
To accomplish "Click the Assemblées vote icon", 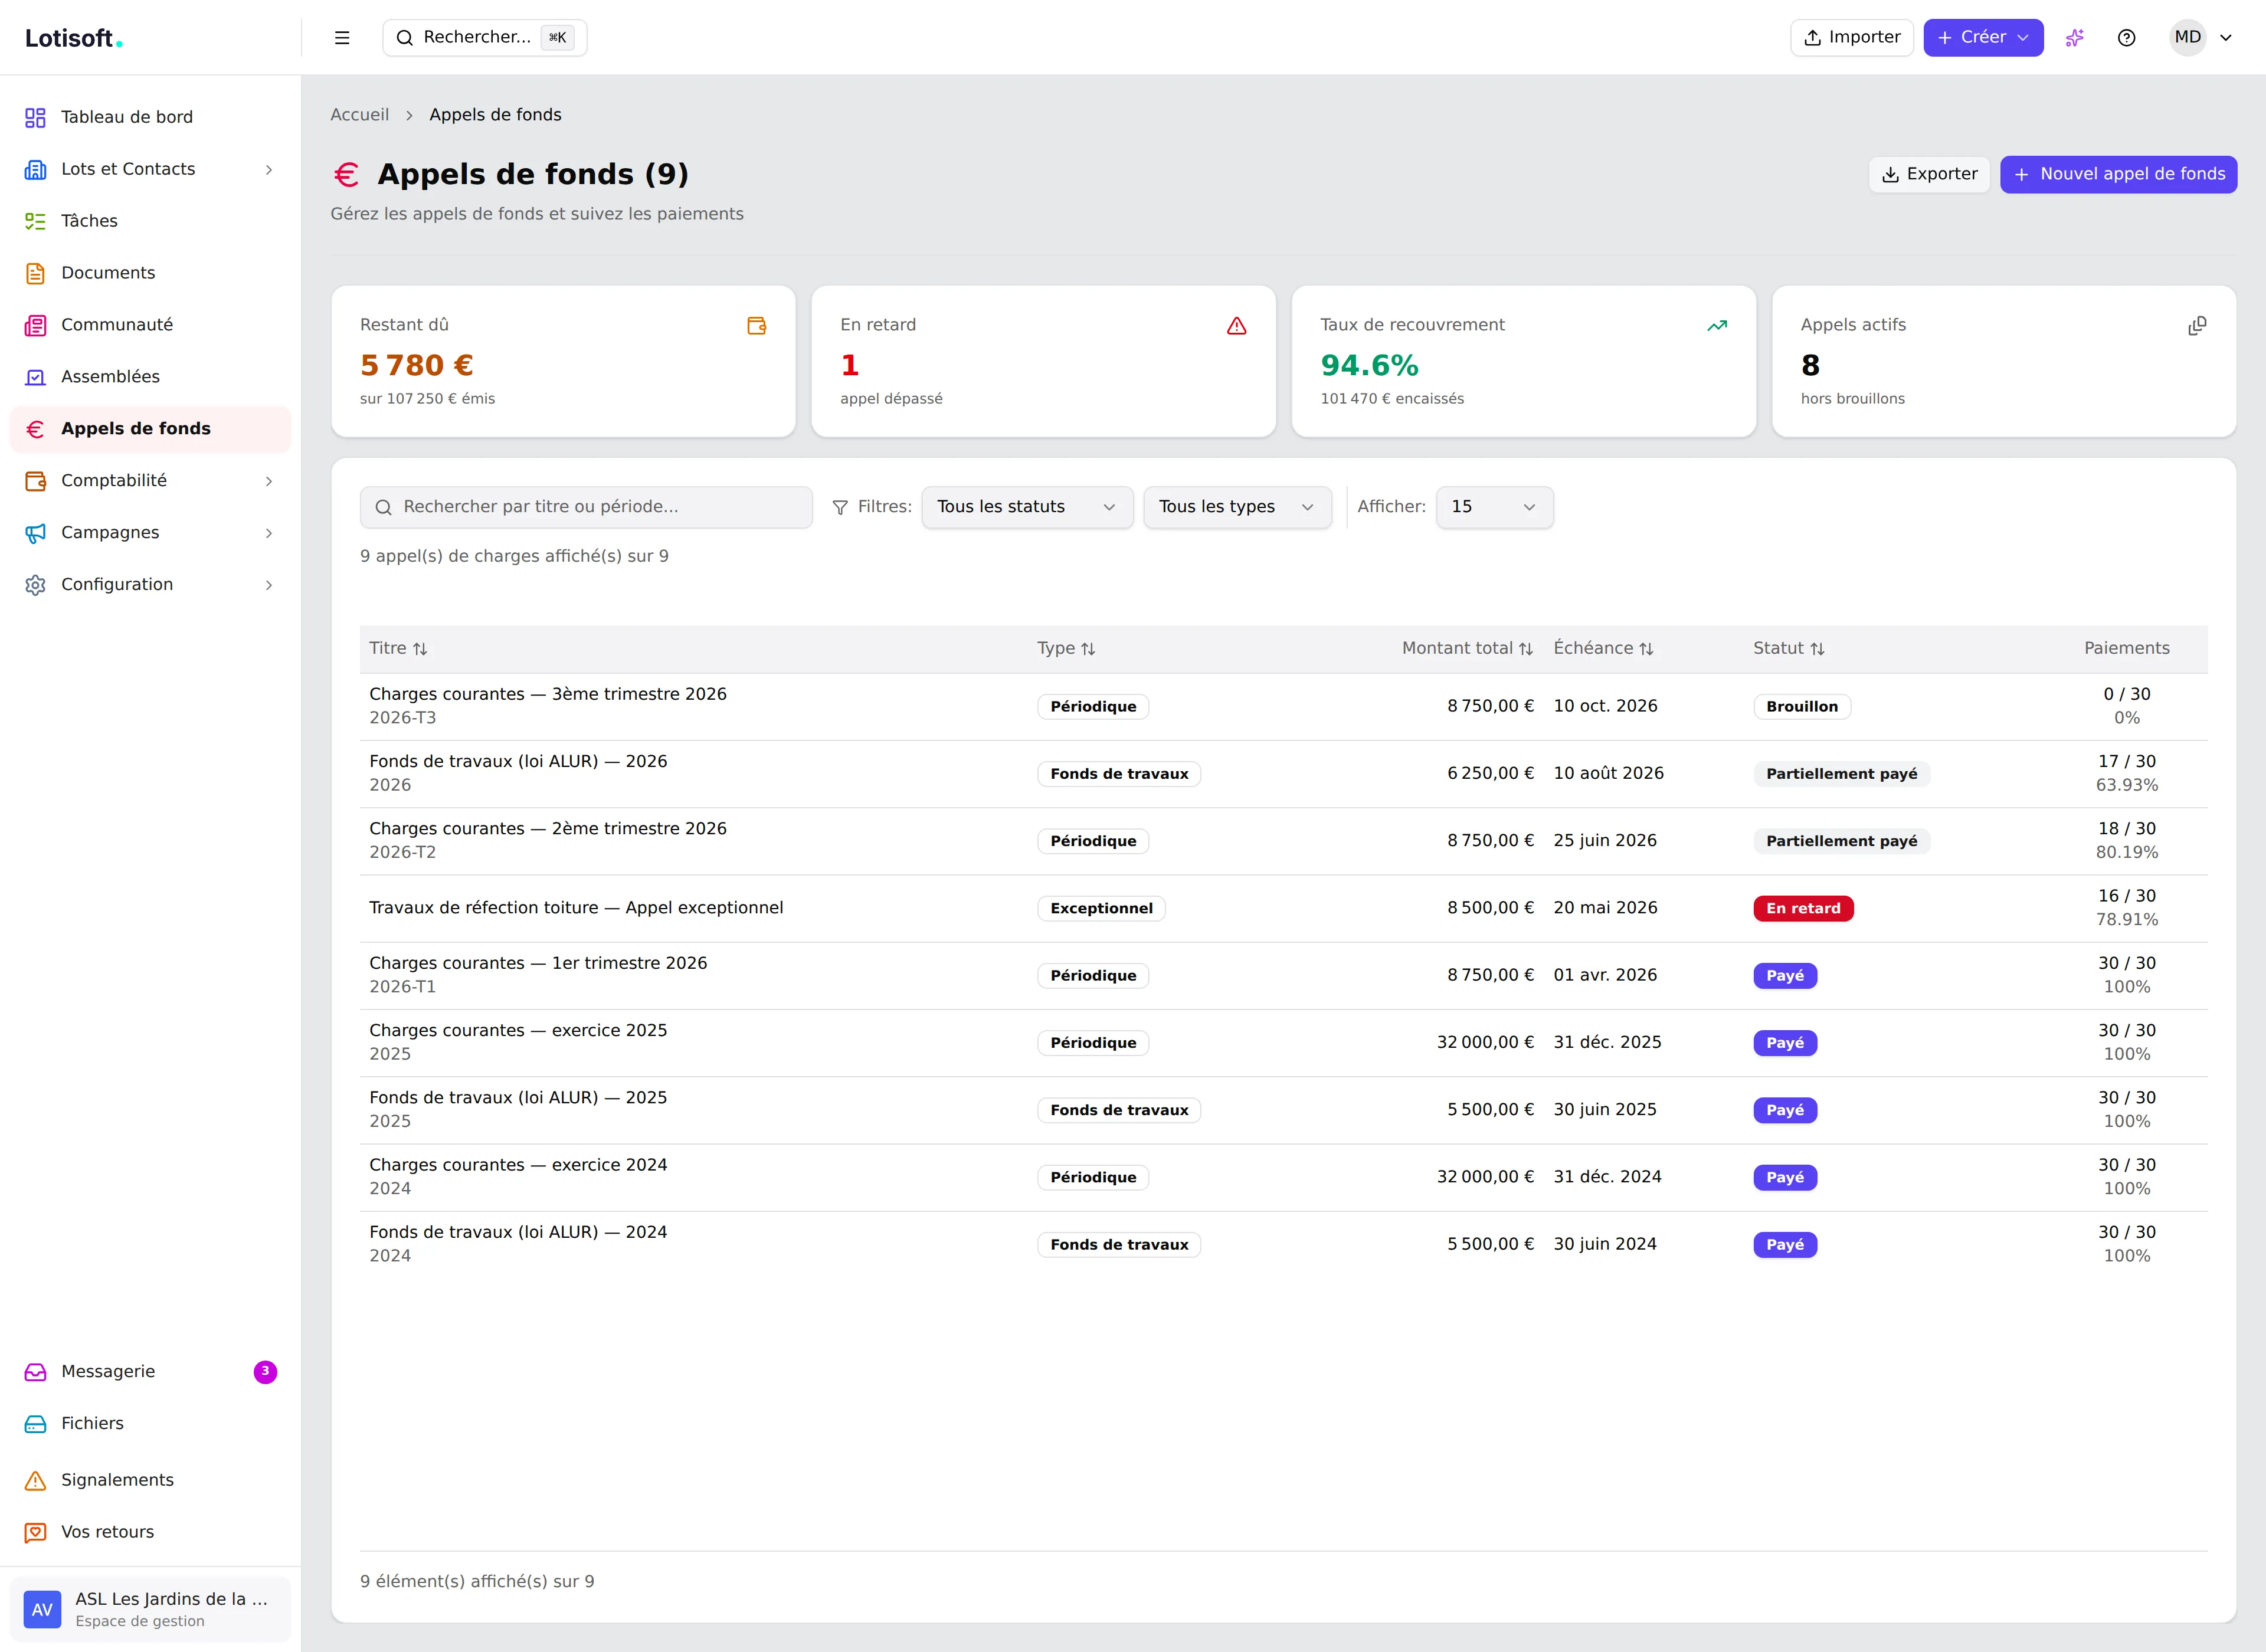I will click(x=35, y=378).
